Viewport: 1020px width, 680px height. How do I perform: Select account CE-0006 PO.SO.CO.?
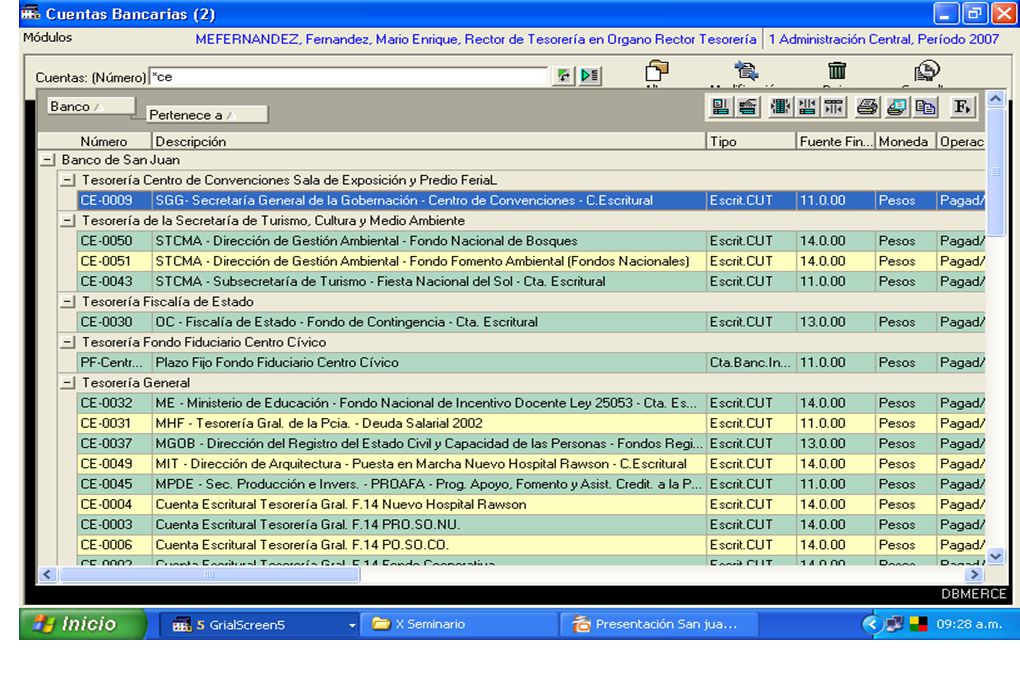pyautogui.click(x=531, y=545)
